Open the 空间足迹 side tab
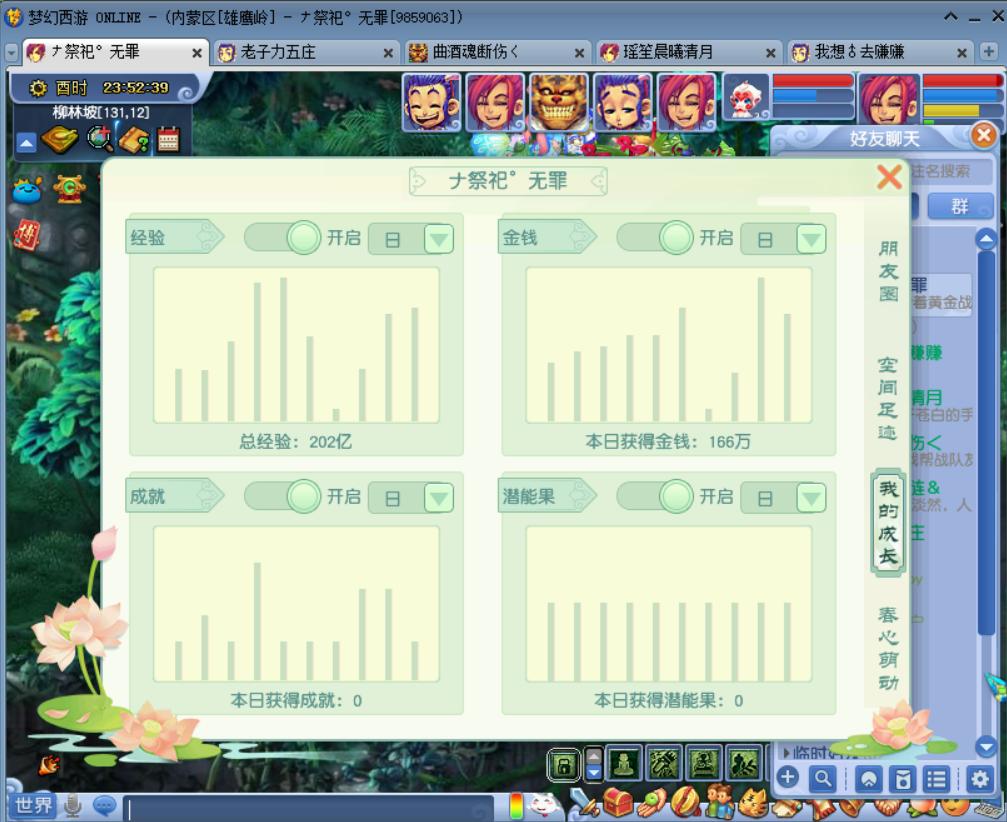This screenshot has width=1007, height=822. (888, 398)
